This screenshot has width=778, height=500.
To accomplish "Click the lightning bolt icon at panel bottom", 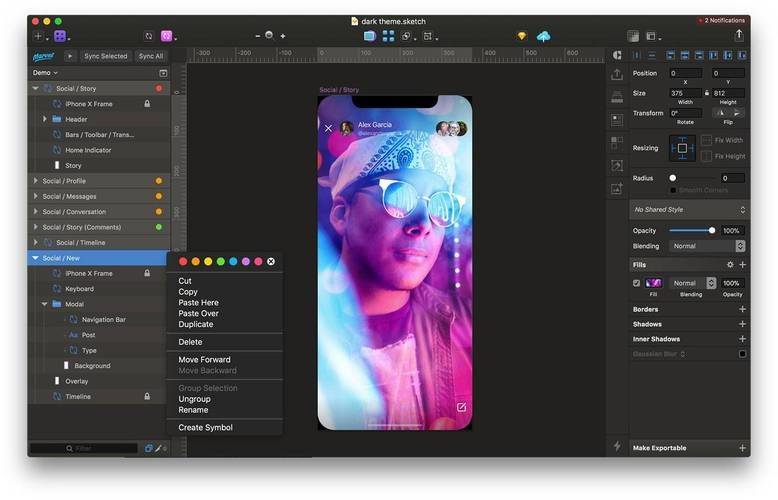I will point(617,446).
